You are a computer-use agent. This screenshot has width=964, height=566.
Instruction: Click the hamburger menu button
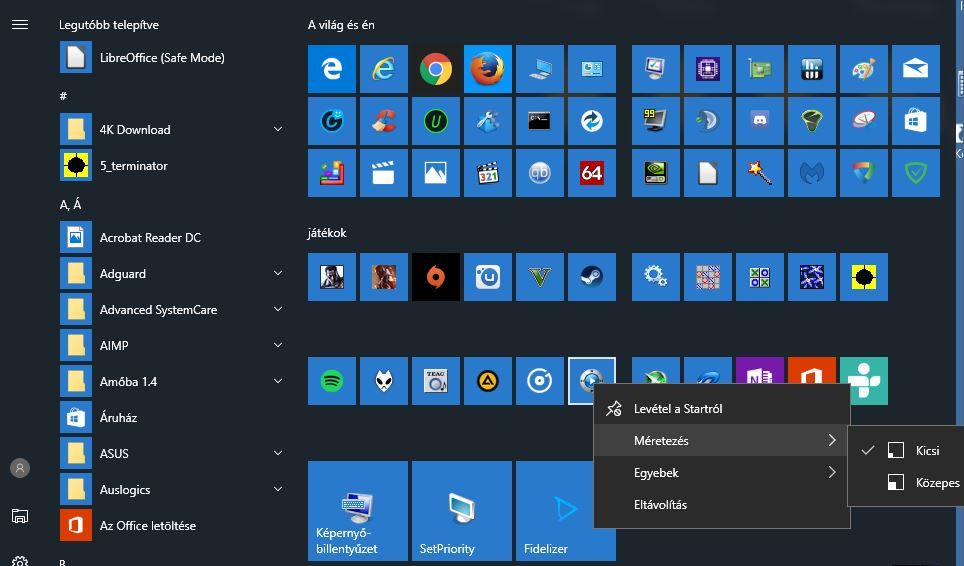[20, 25]
